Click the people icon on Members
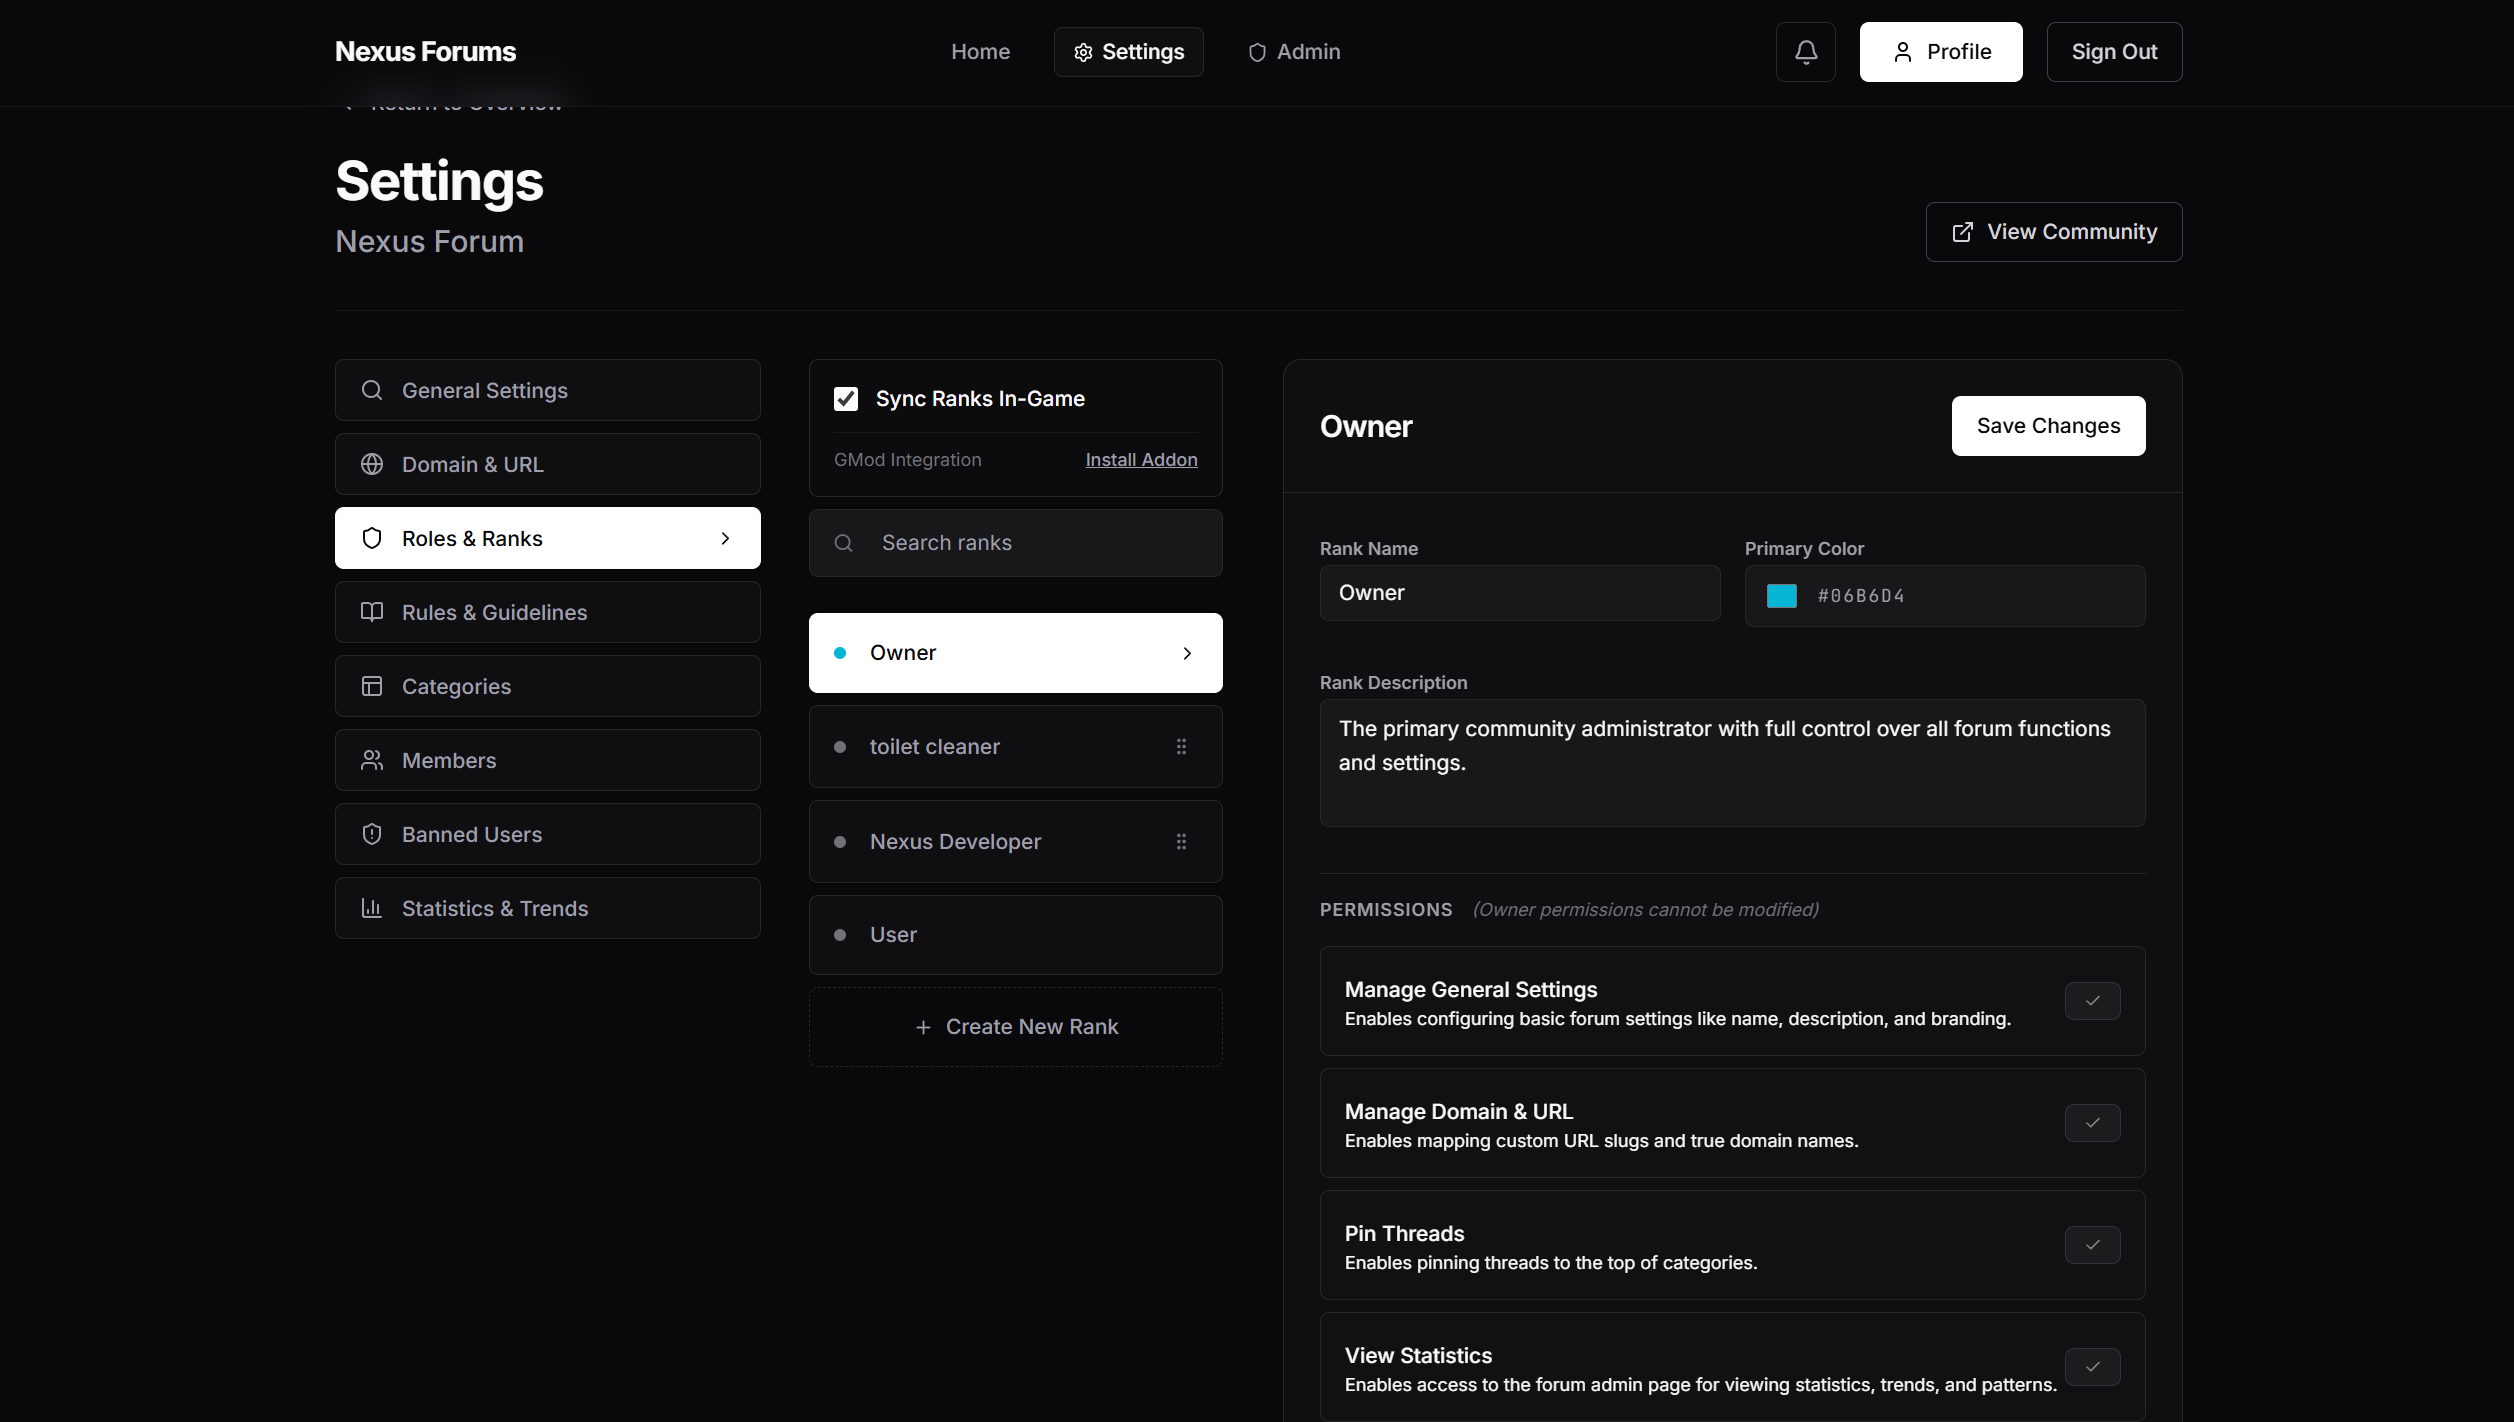The width and height of the screenshot is (2514, 1422). [372, 760]
